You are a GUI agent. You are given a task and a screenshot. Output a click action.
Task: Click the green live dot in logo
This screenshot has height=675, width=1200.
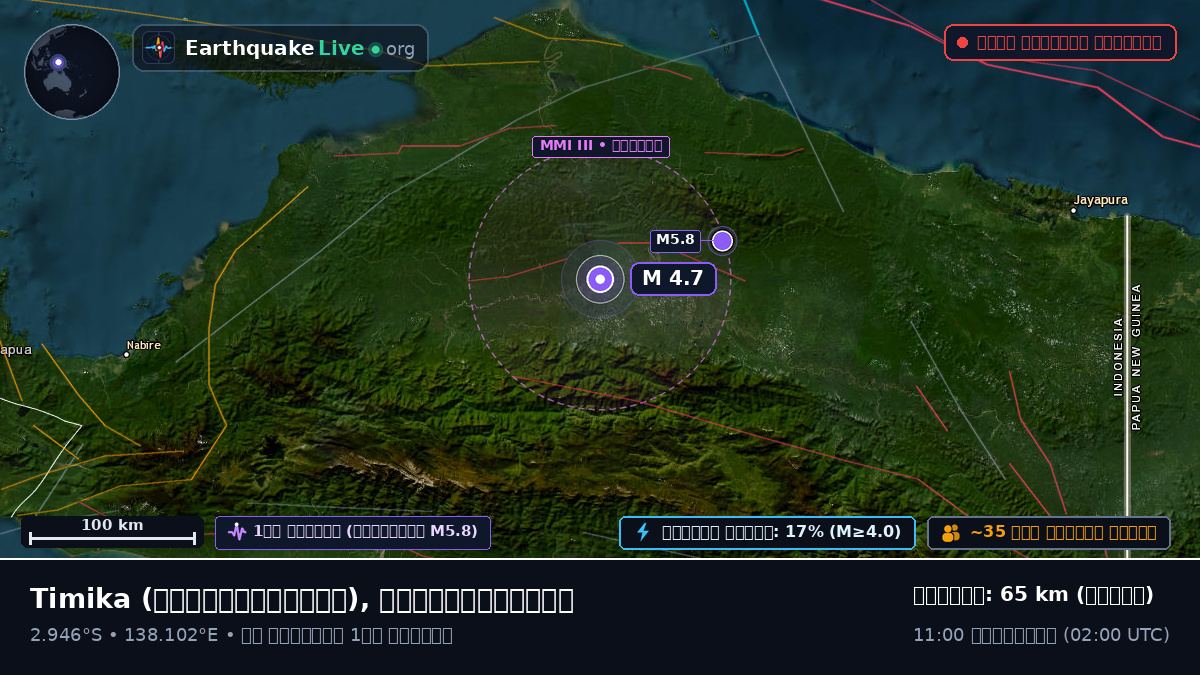(375, 49)
